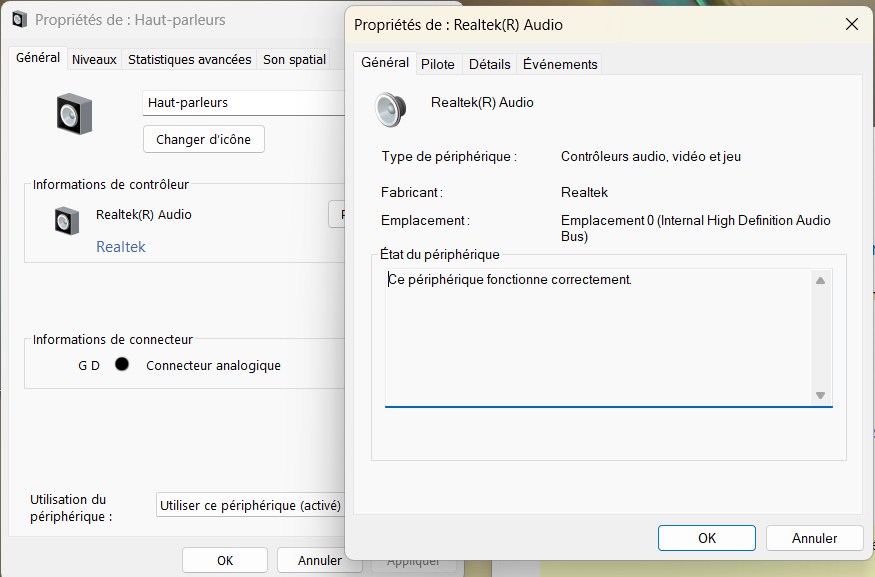Switch to the Niveaux tab
This screenshot has width=875, height=577.
point(94,59)
